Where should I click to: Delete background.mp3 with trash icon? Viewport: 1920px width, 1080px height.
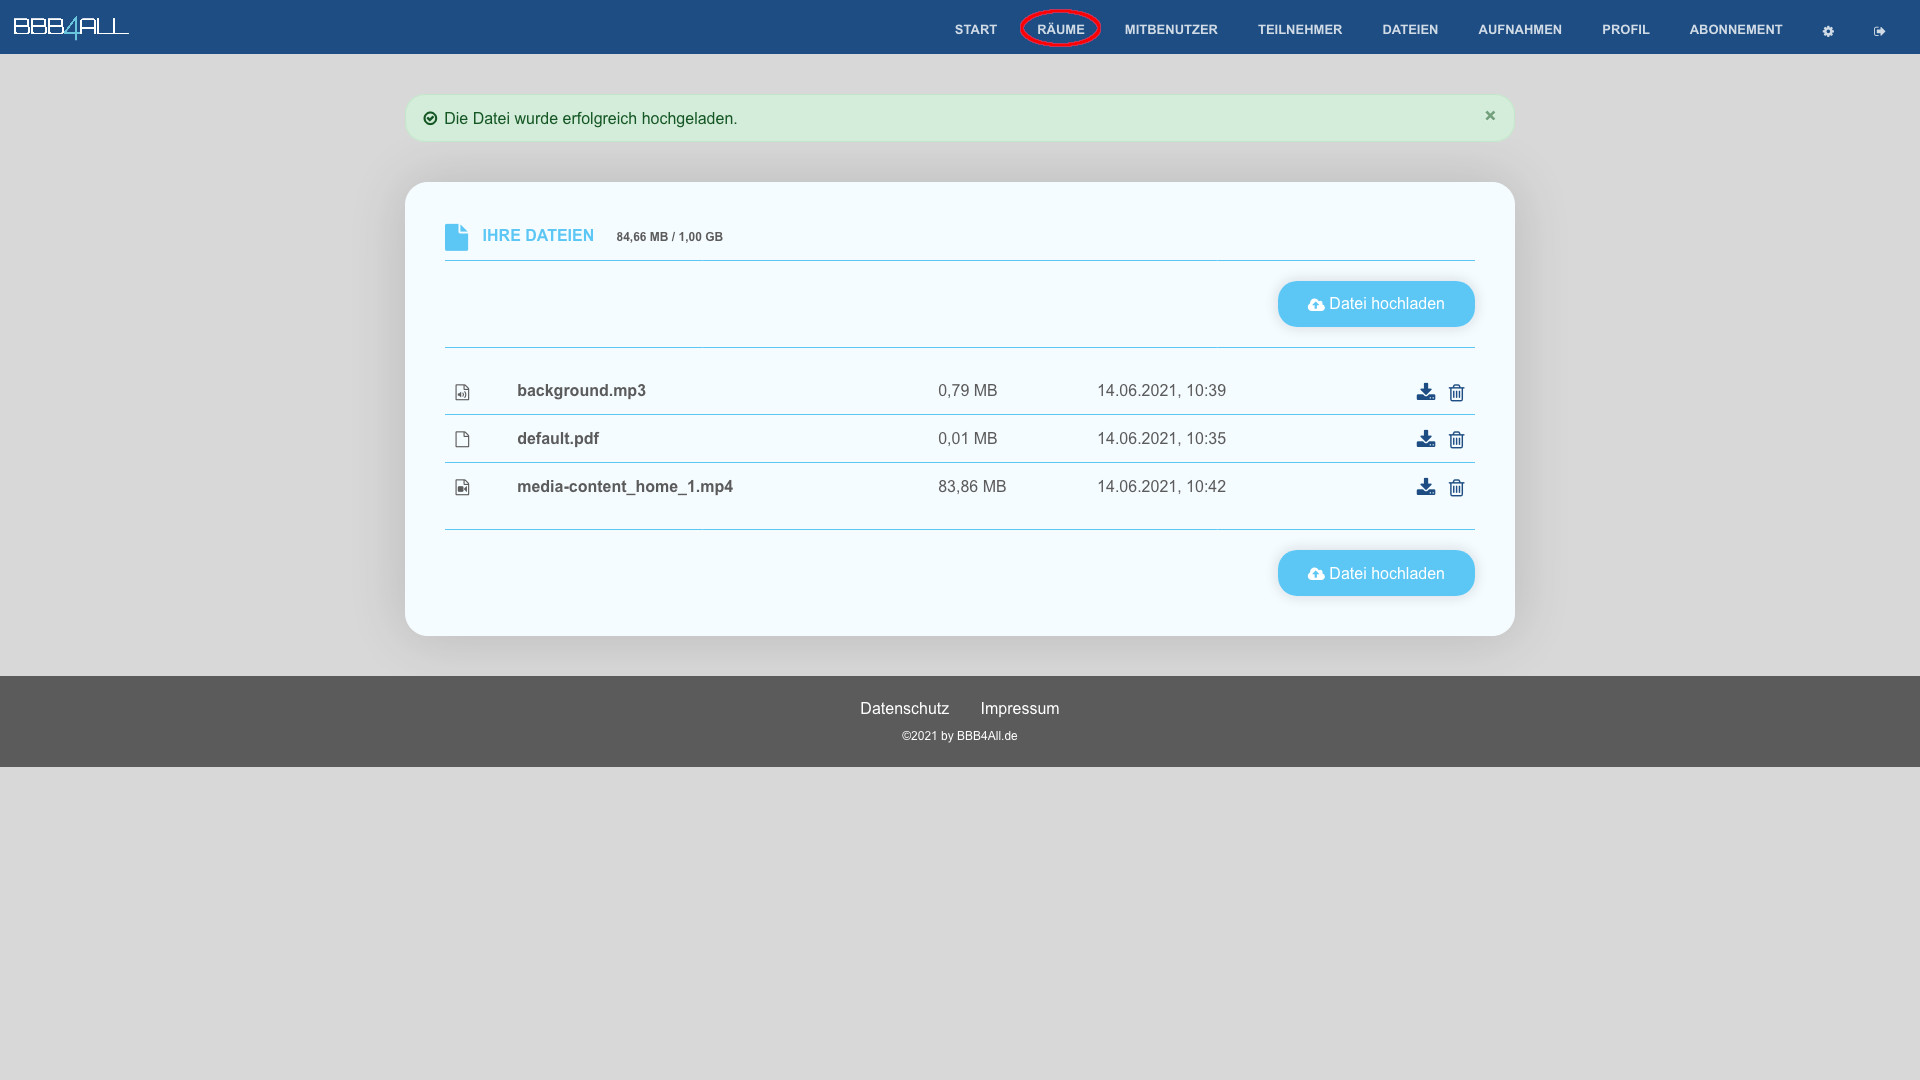[x=1457, y=393]
